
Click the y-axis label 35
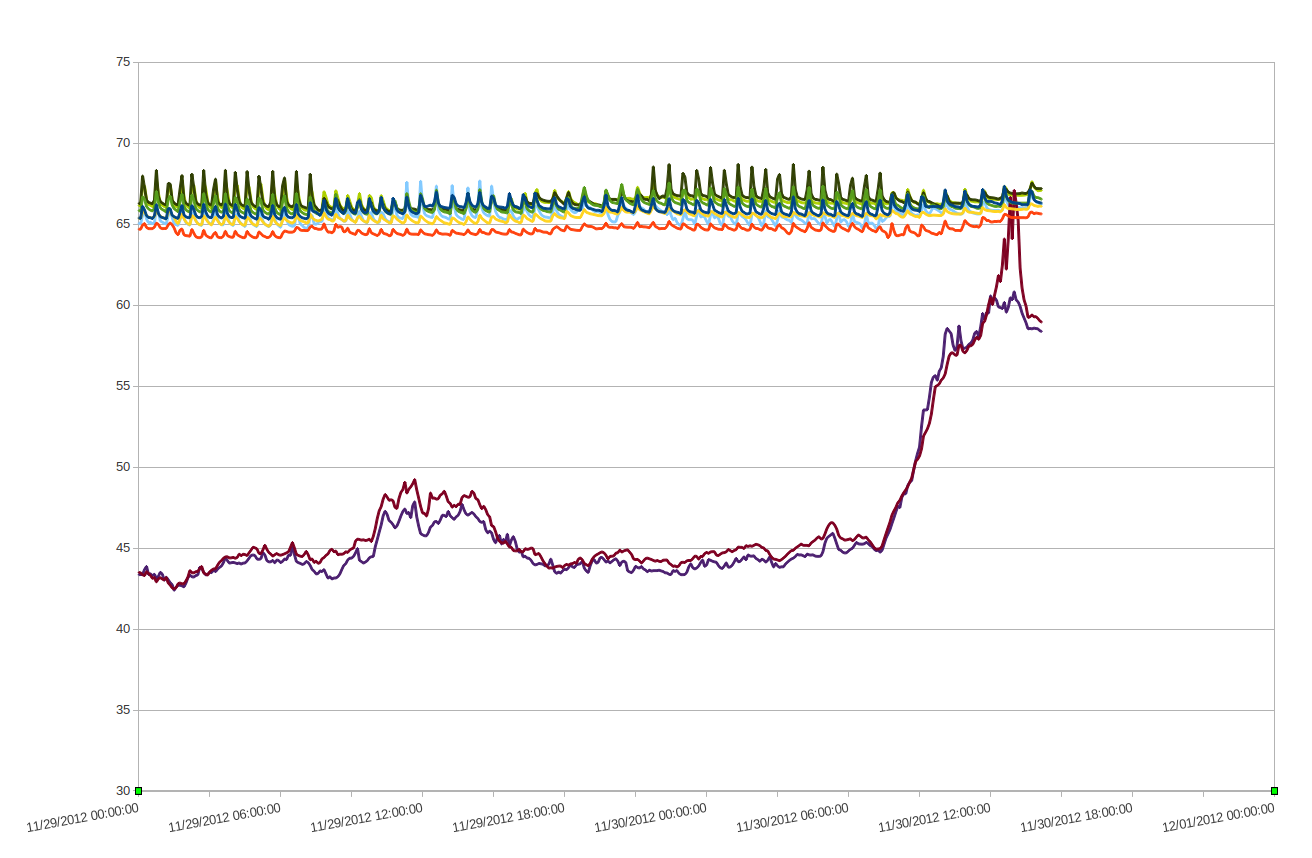pyautogui.click(x=123, y=710)
